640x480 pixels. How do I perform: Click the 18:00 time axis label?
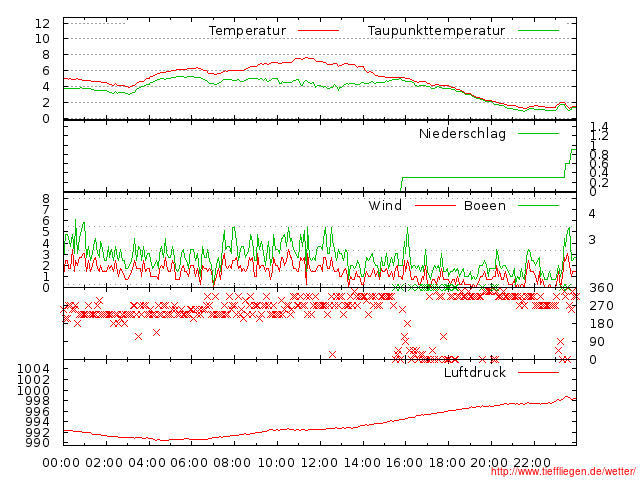[448, 463]
